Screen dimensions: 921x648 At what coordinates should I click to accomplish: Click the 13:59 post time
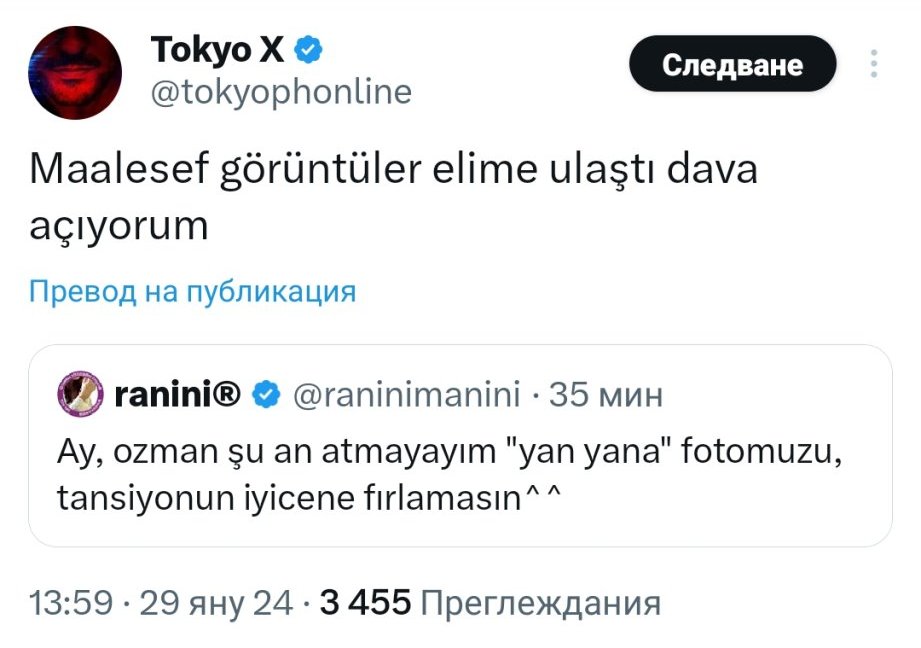pyautogui.click(x=70, y=603)
